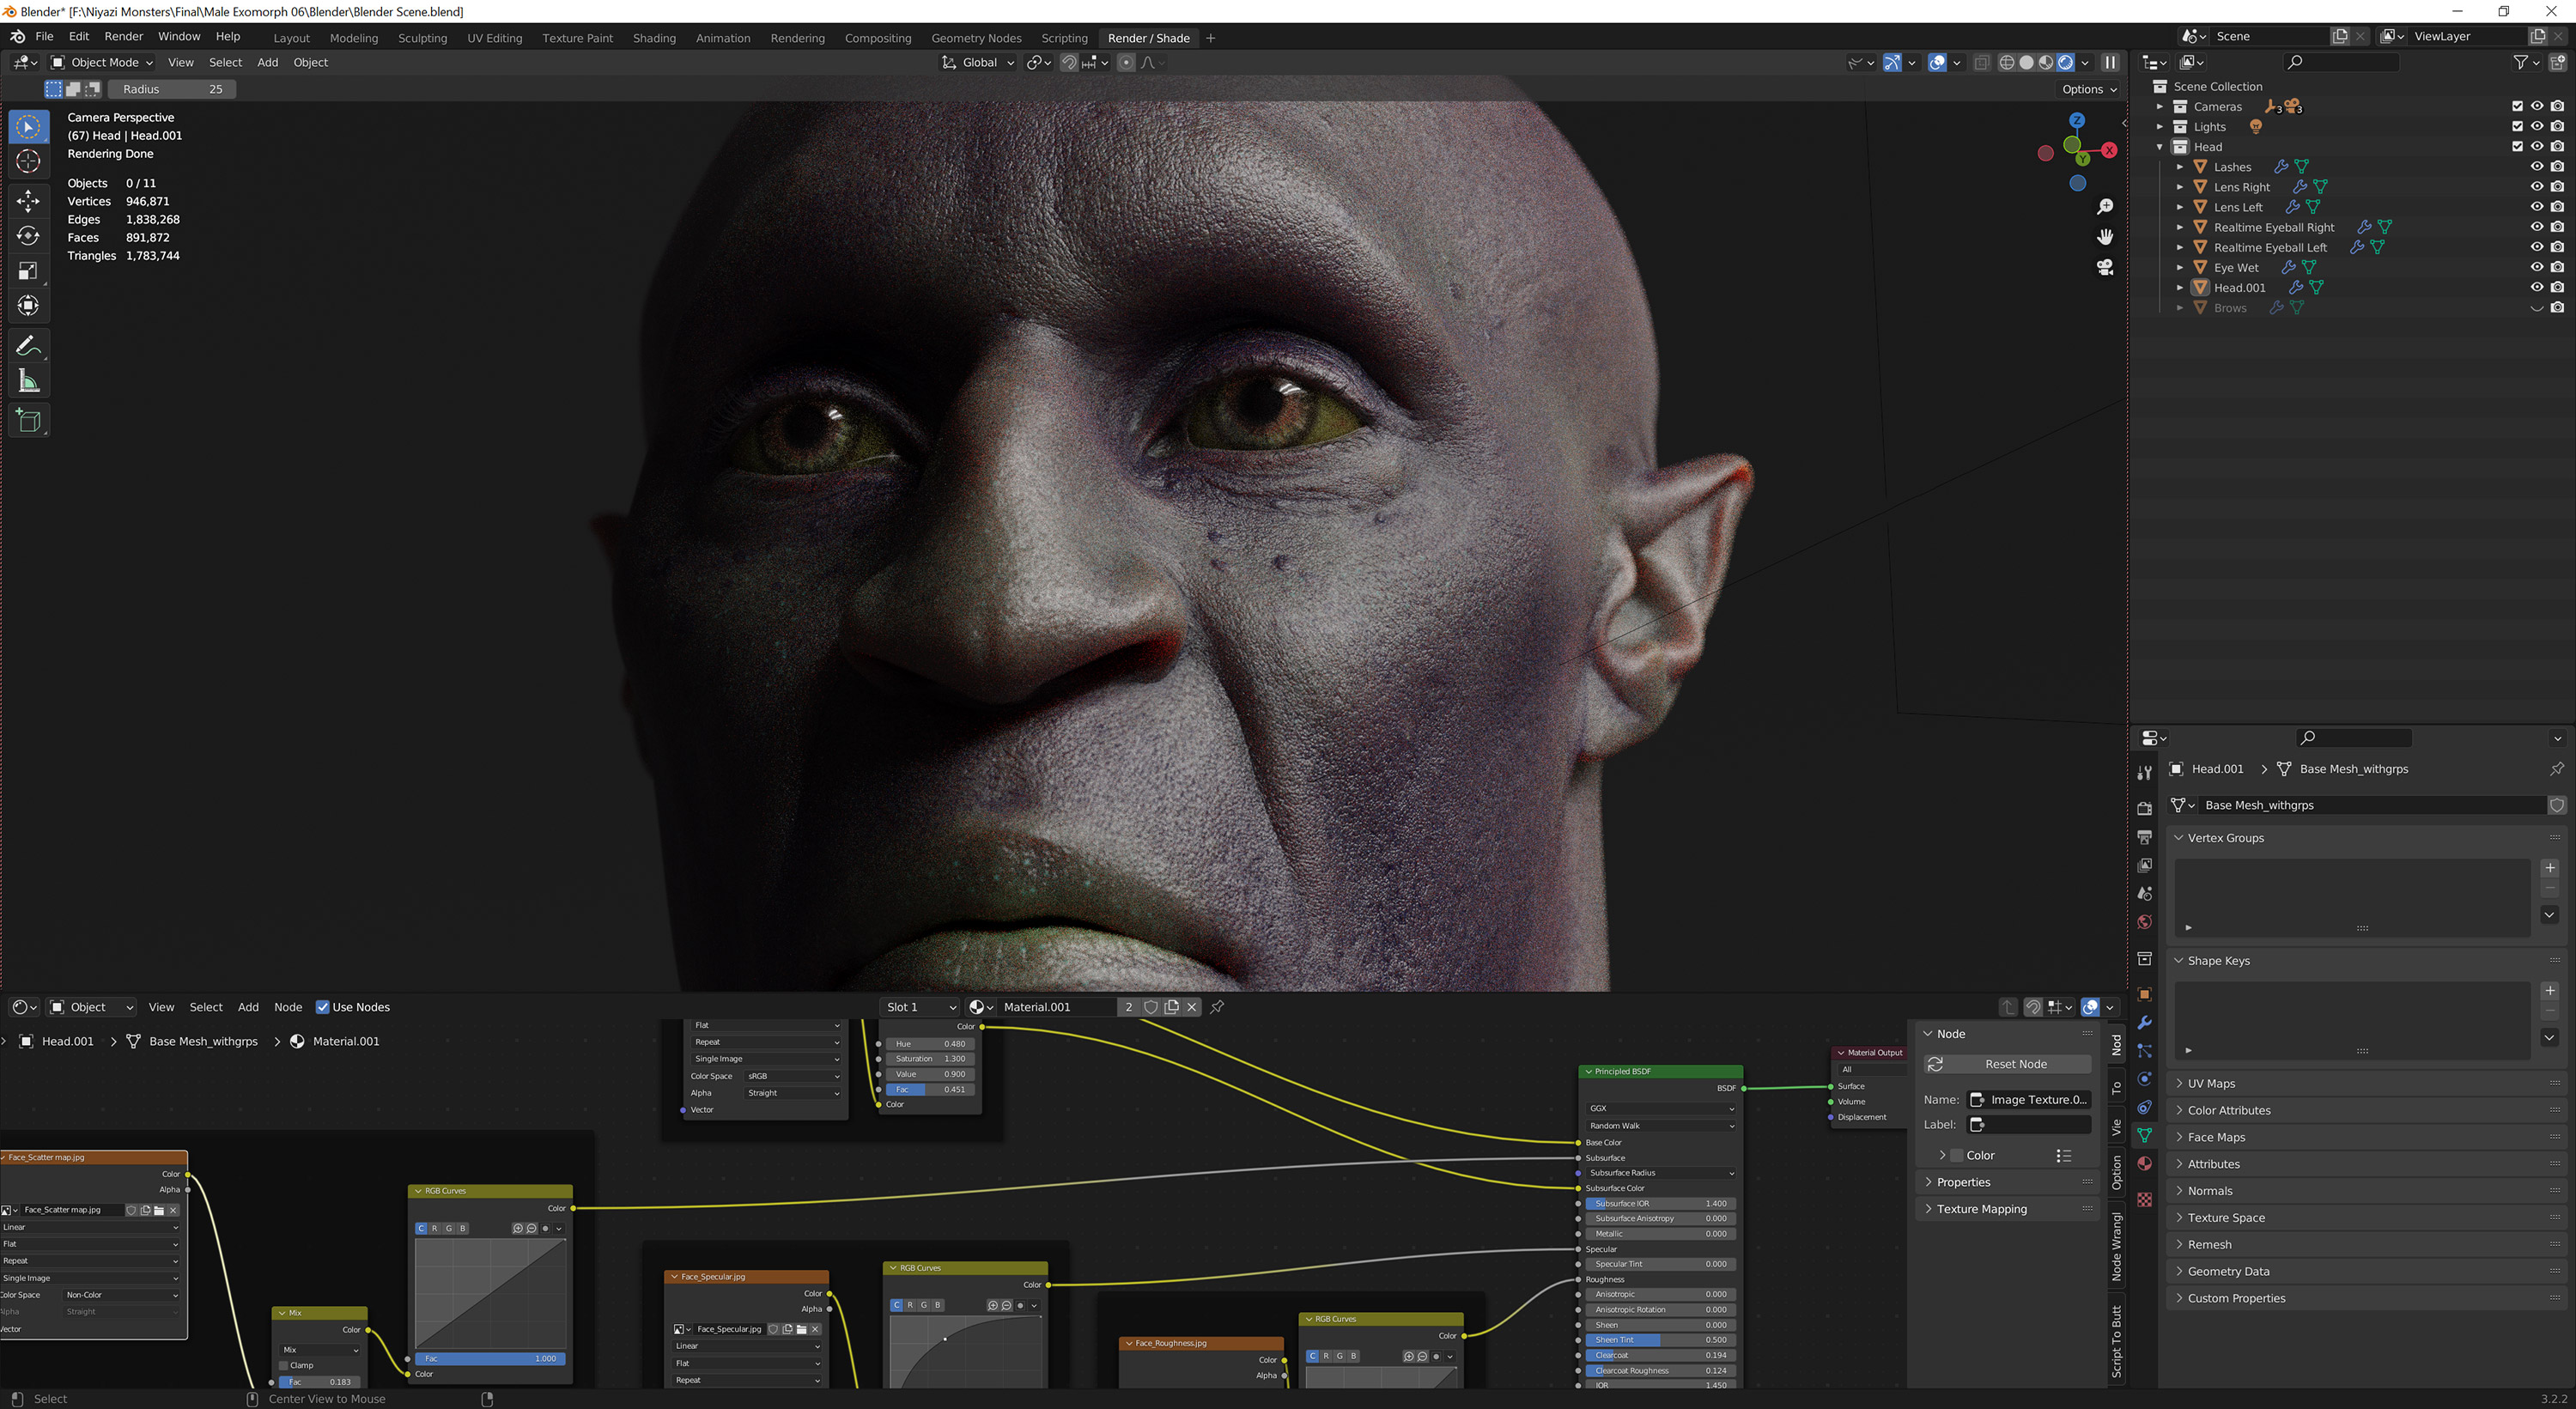
Task: Pin the Material.001 node tree
Action: [x=1217, y=1007]
